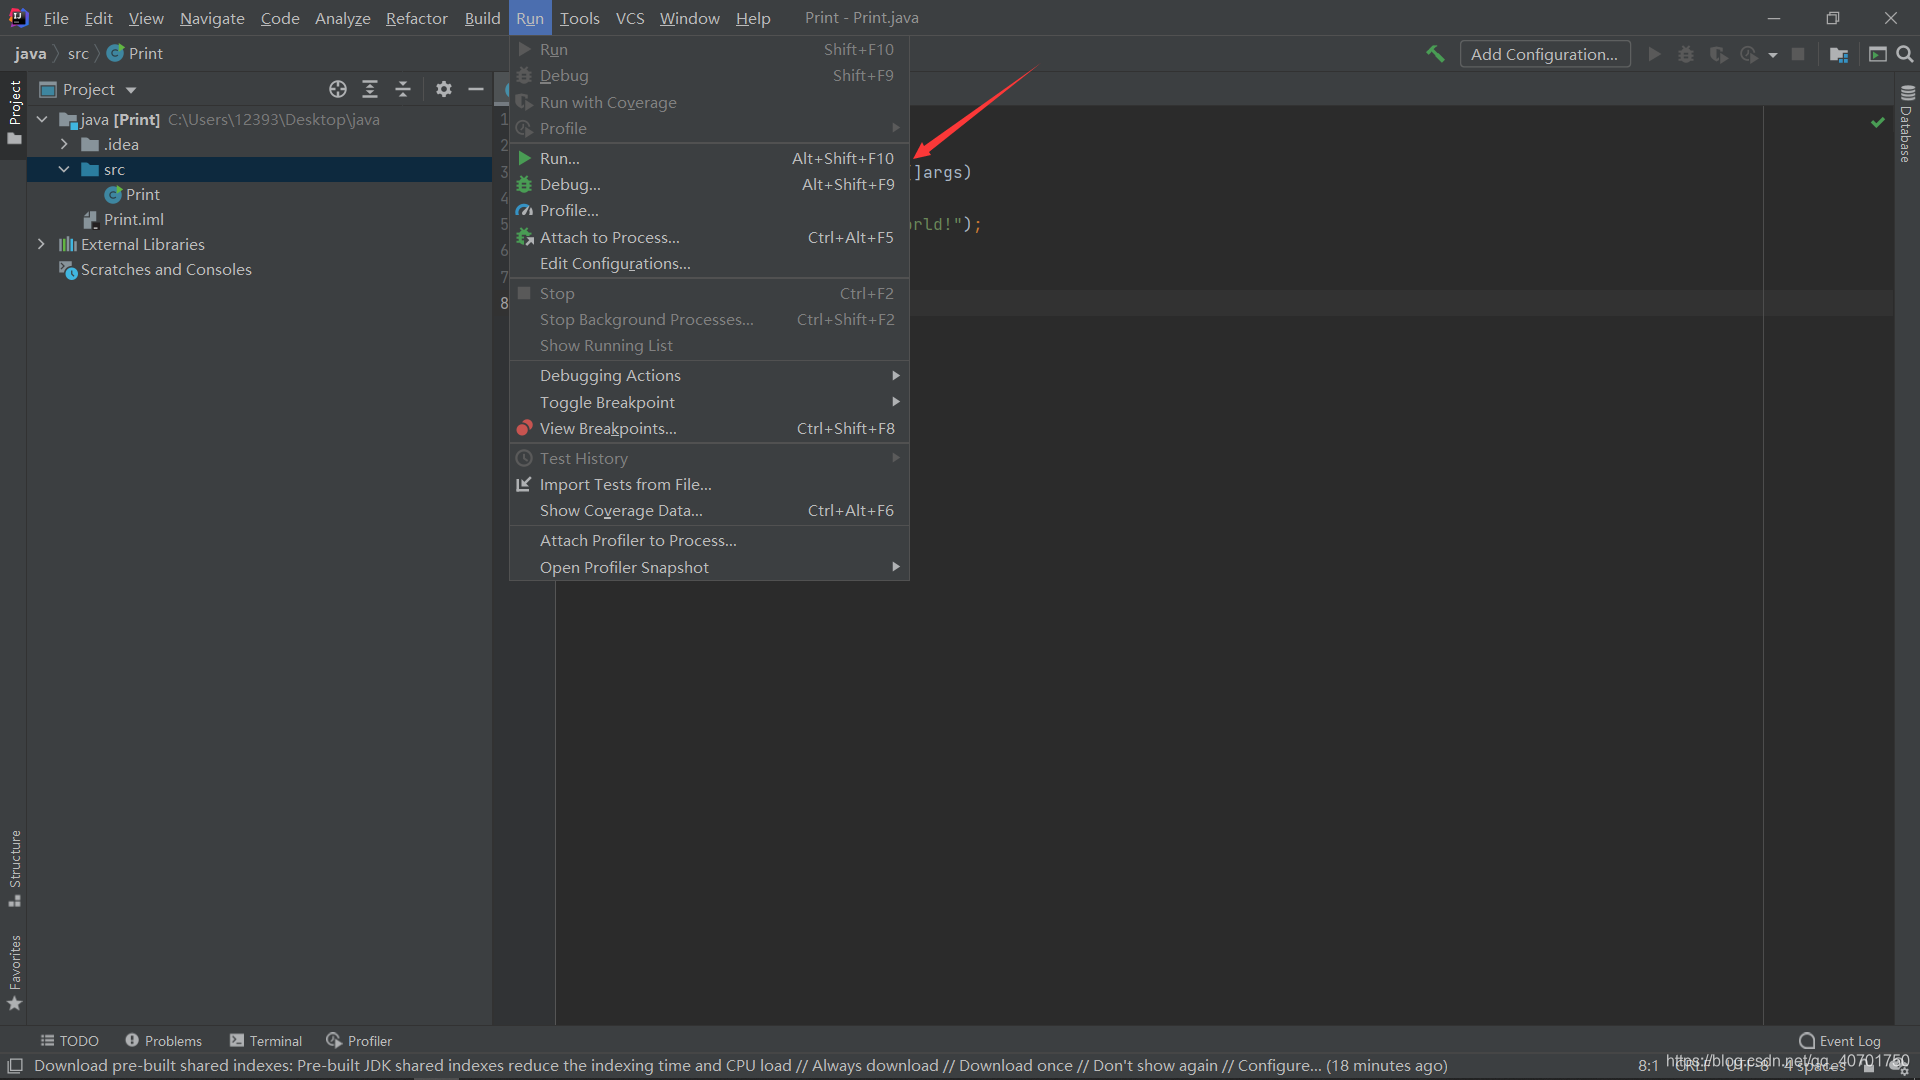Hide the Project panel with minus icon
Viewport: 1920px width, 1080px height.
[476, 89]
